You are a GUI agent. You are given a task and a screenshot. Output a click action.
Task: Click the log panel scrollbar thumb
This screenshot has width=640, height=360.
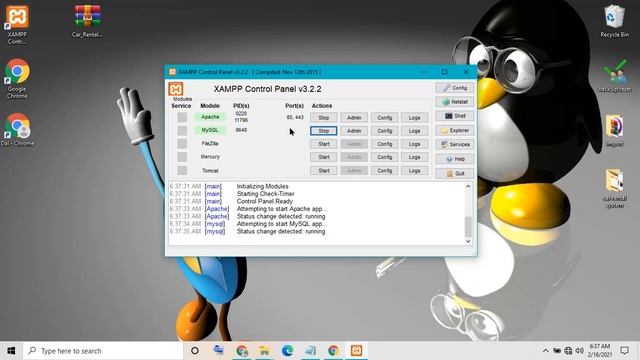click(x=468, y=227)
